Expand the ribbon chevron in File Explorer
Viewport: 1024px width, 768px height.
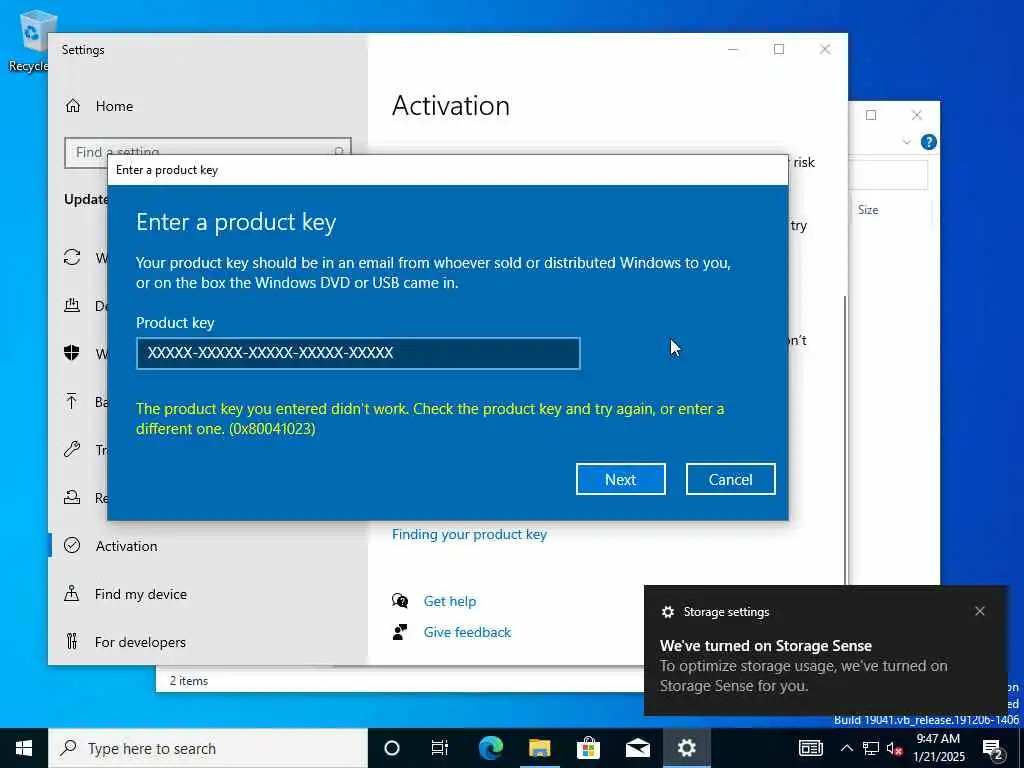(906, 142)
